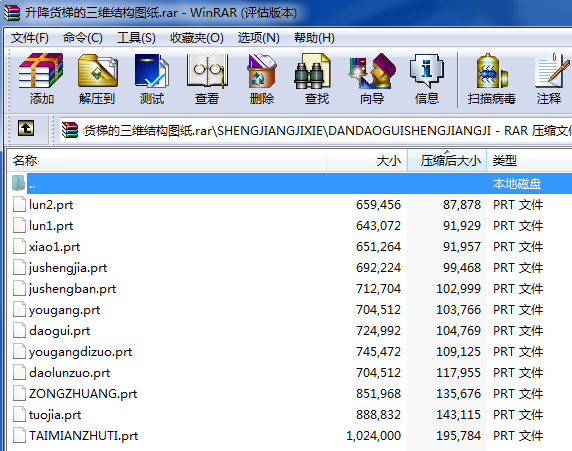Select file name jushengjia.prt
This screenshot has width=572, height=451.
point(68,268)
